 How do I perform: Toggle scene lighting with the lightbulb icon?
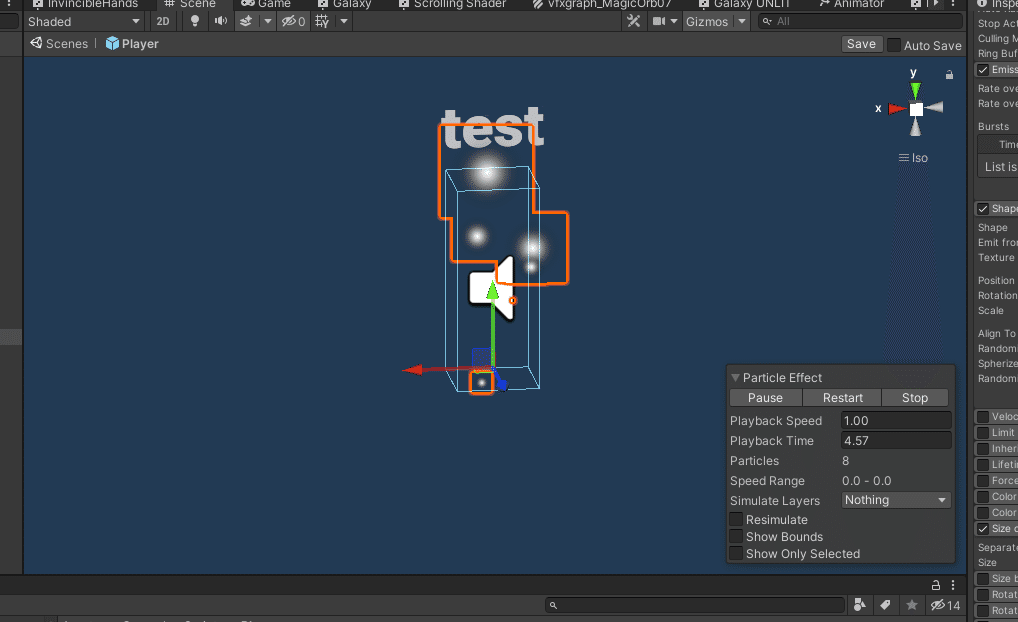click(194, 21)
